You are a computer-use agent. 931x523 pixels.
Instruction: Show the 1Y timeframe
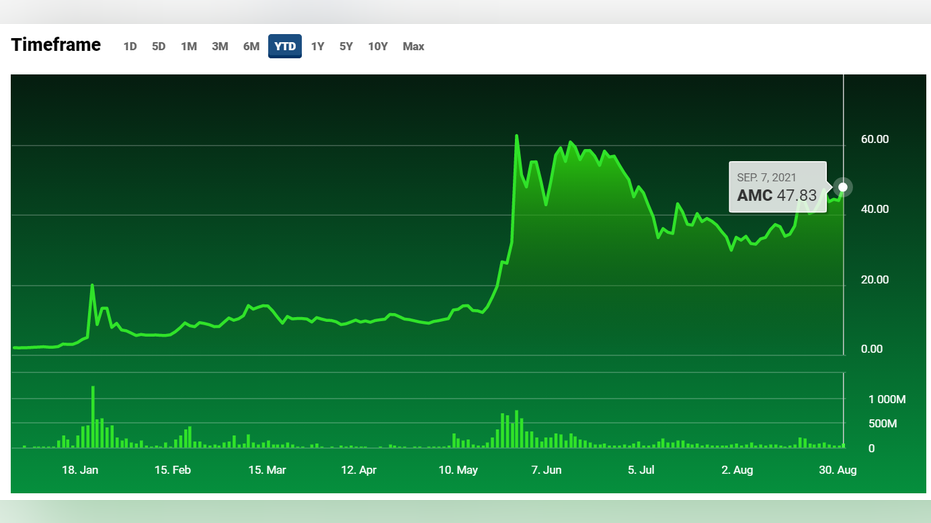click(318, 46)
